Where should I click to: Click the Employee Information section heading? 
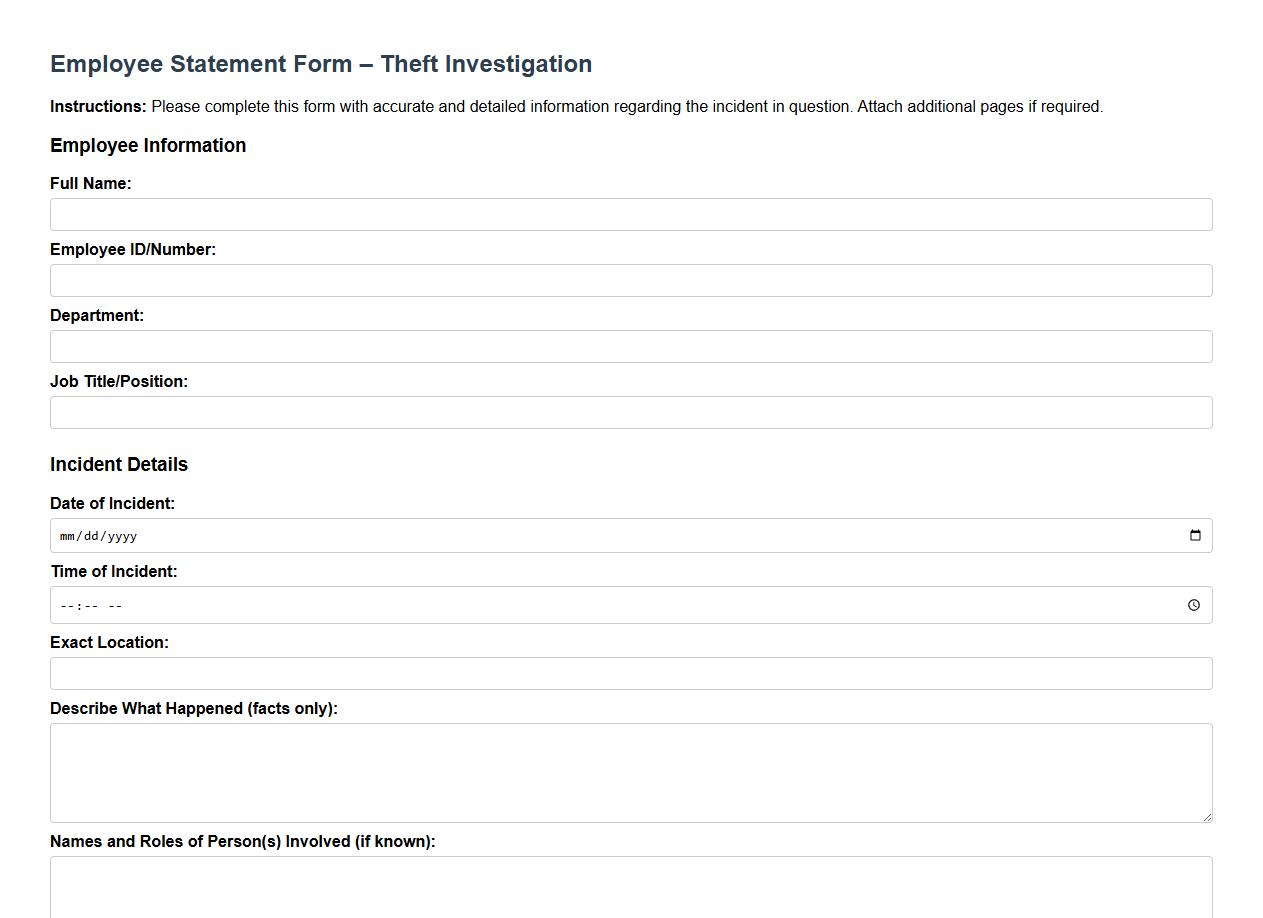[148, 145]
